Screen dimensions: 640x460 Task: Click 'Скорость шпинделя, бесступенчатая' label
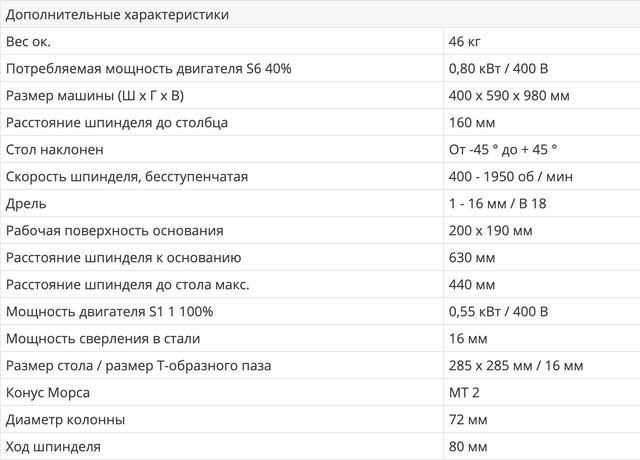[127, 177]
